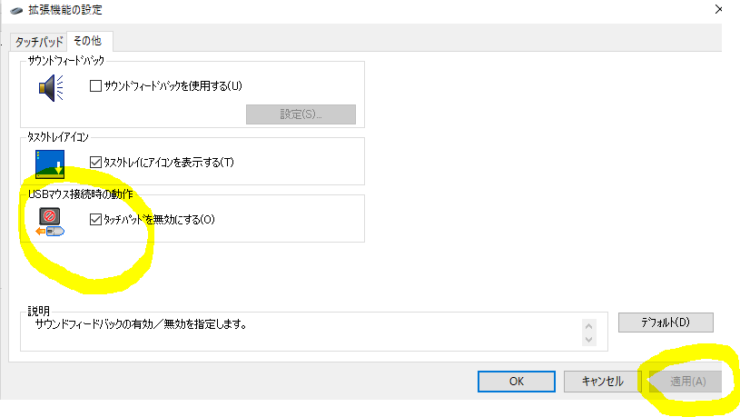Click the キャンセル button
This screenshot has height=417, width=740.
(x=601, y=381)
